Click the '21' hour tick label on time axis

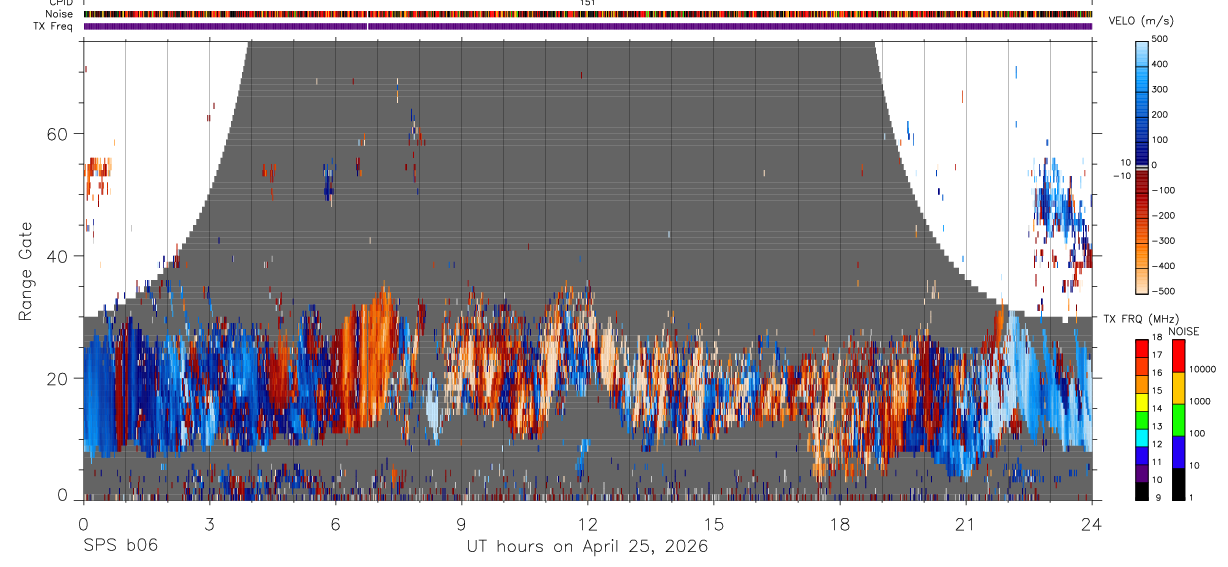[966, 523]
